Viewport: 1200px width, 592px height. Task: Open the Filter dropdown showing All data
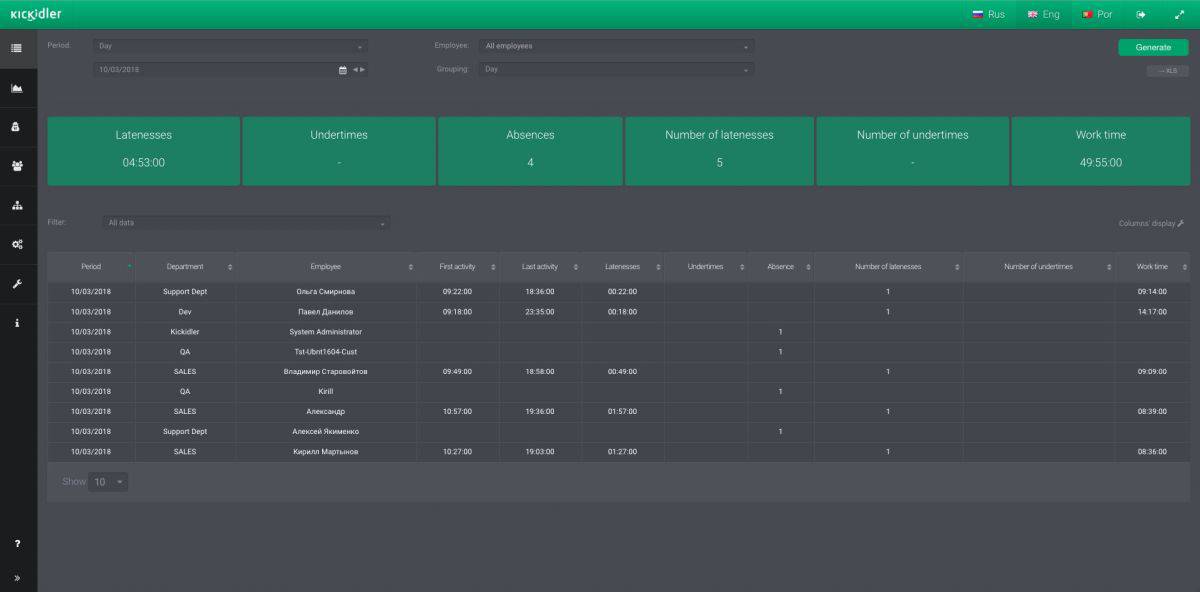[245, 223]
